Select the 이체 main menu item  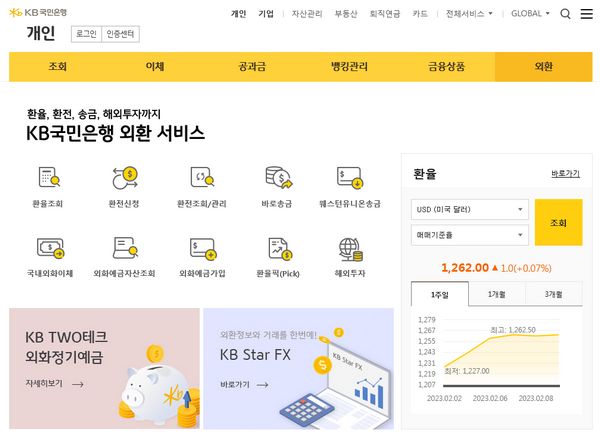[x=155, y=67]
